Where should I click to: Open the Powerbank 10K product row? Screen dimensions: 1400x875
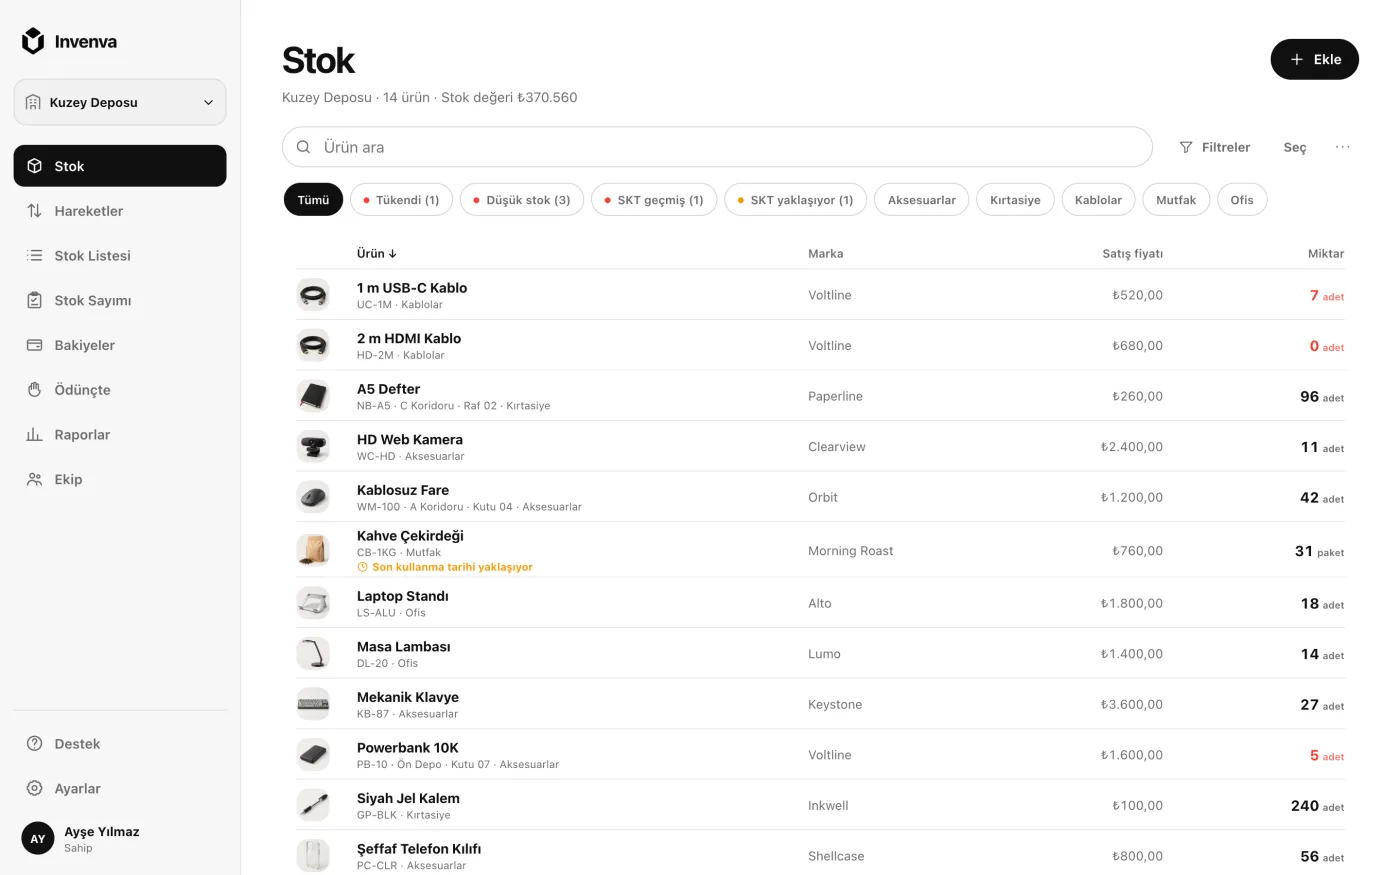coord(820,755)
